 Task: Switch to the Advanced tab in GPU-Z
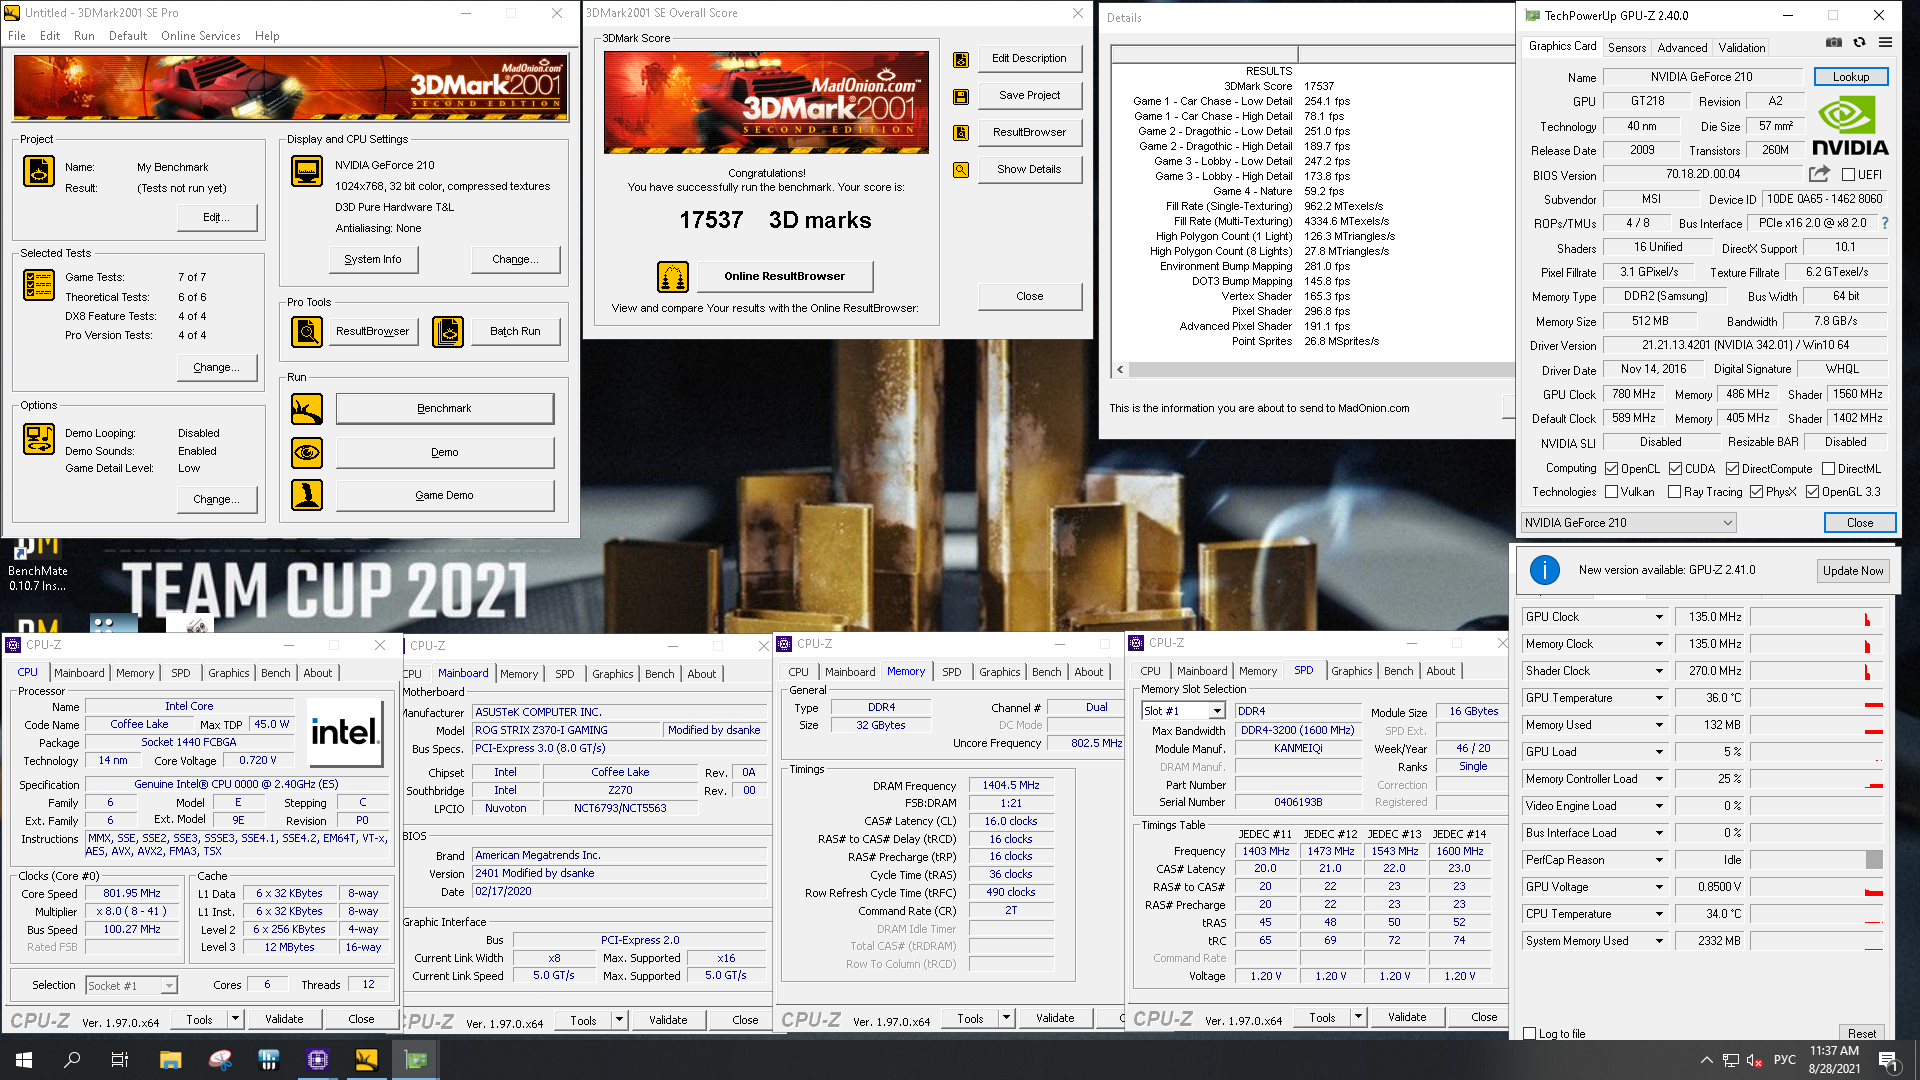click(x=1682, y=48)
